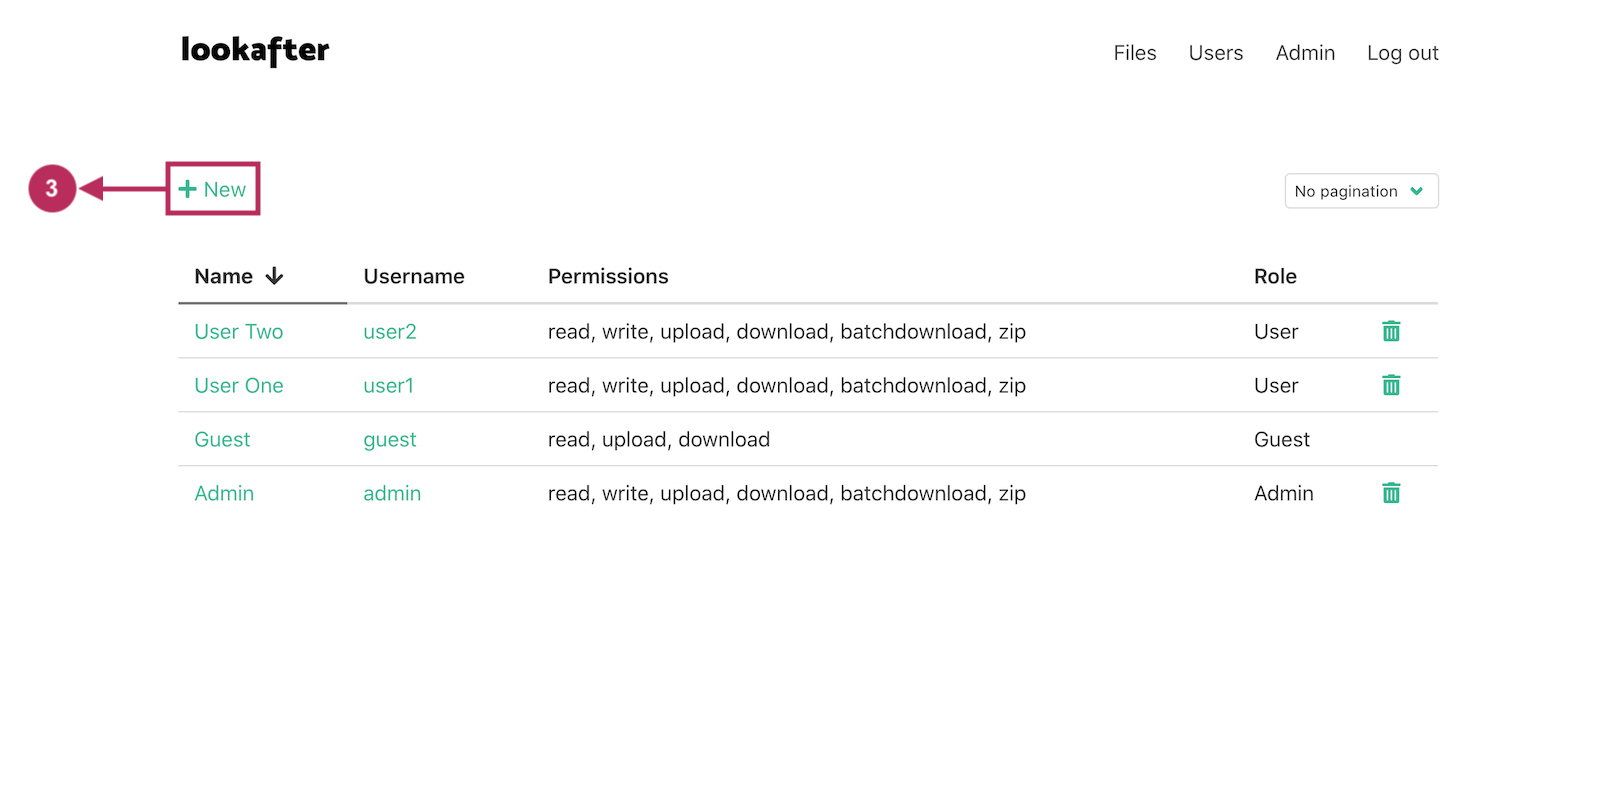
Task: Sort by the Username column header
Action: (413, 276)
